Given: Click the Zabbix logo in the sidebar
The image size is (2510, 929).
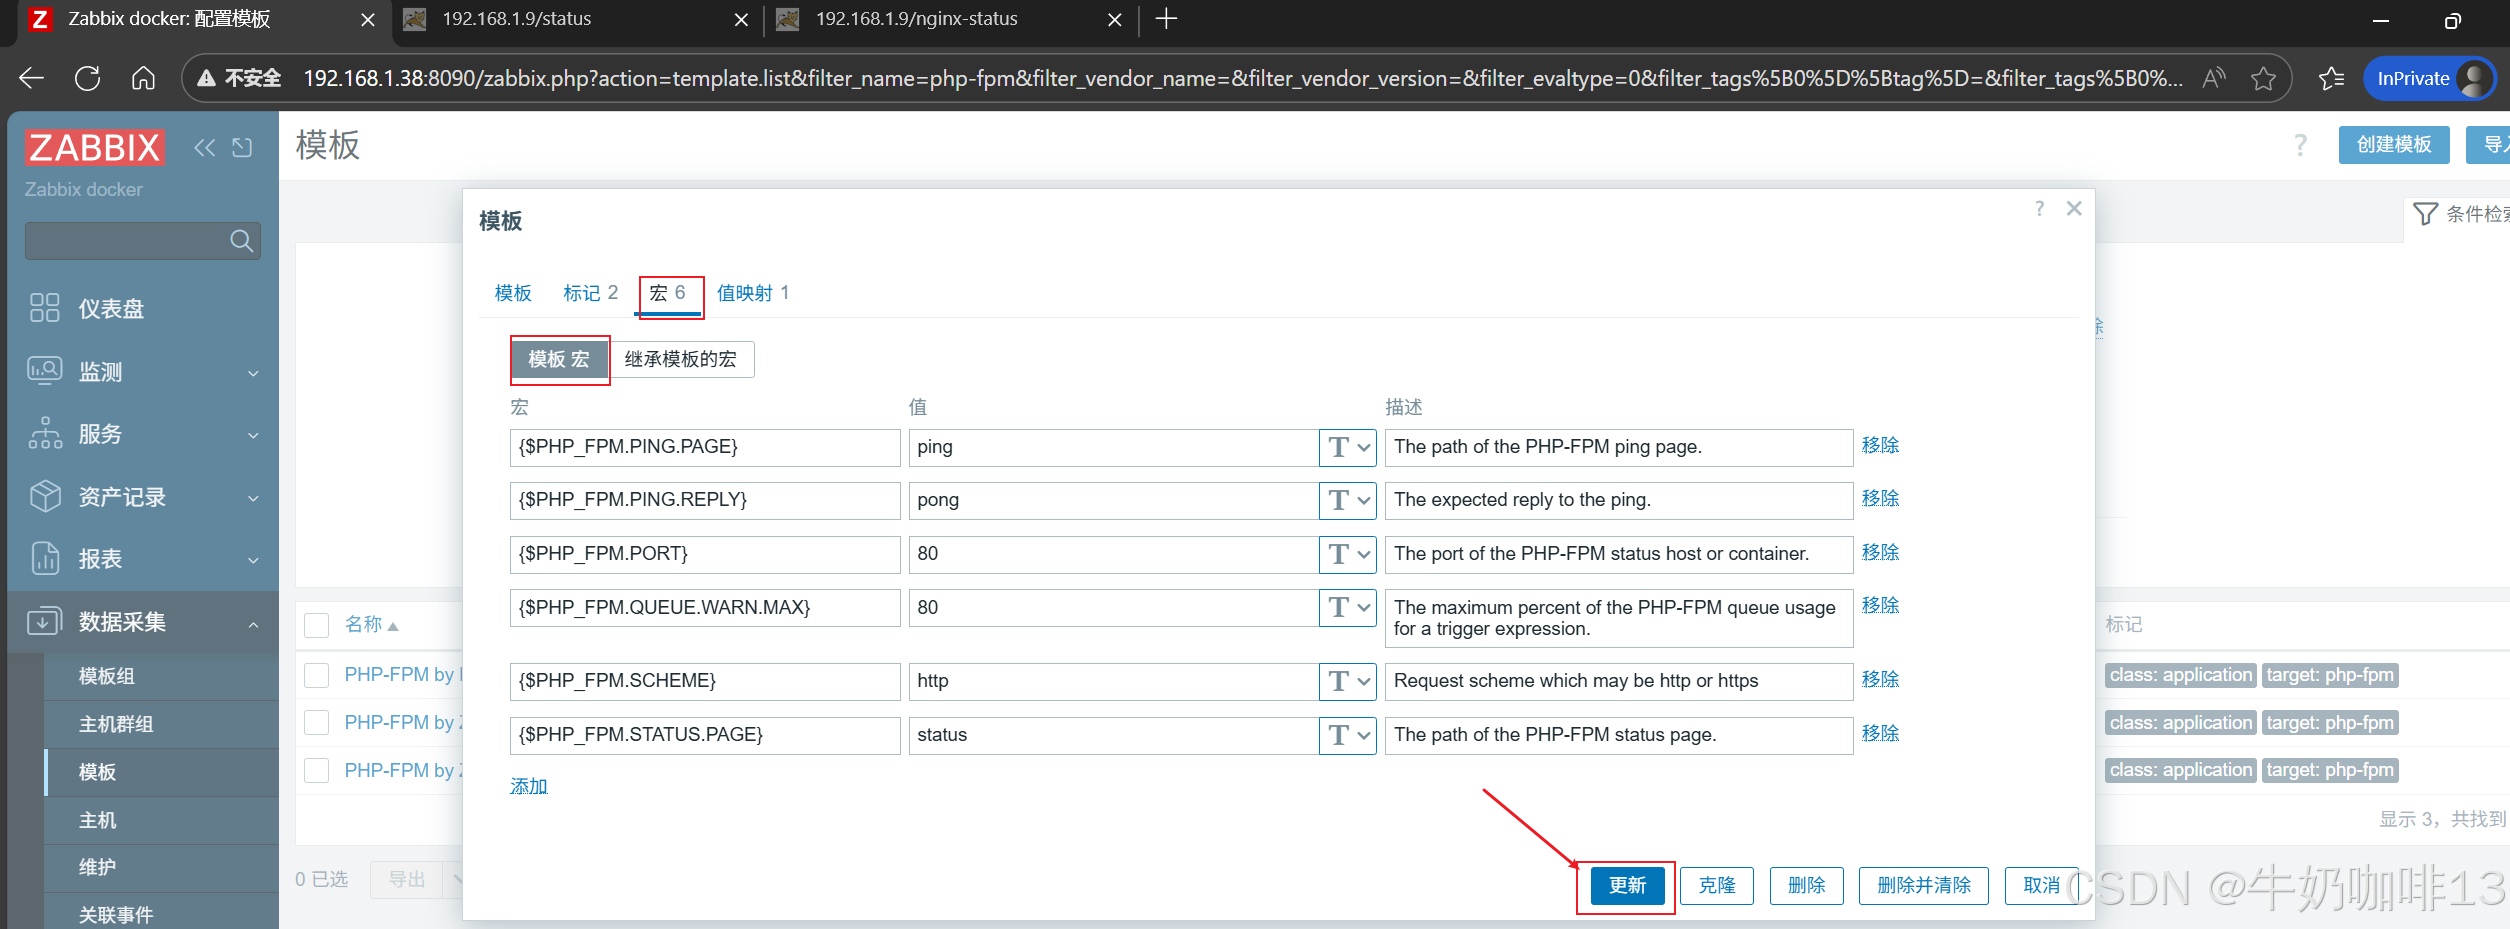Looking at the screenshot, I should (95, 148).
